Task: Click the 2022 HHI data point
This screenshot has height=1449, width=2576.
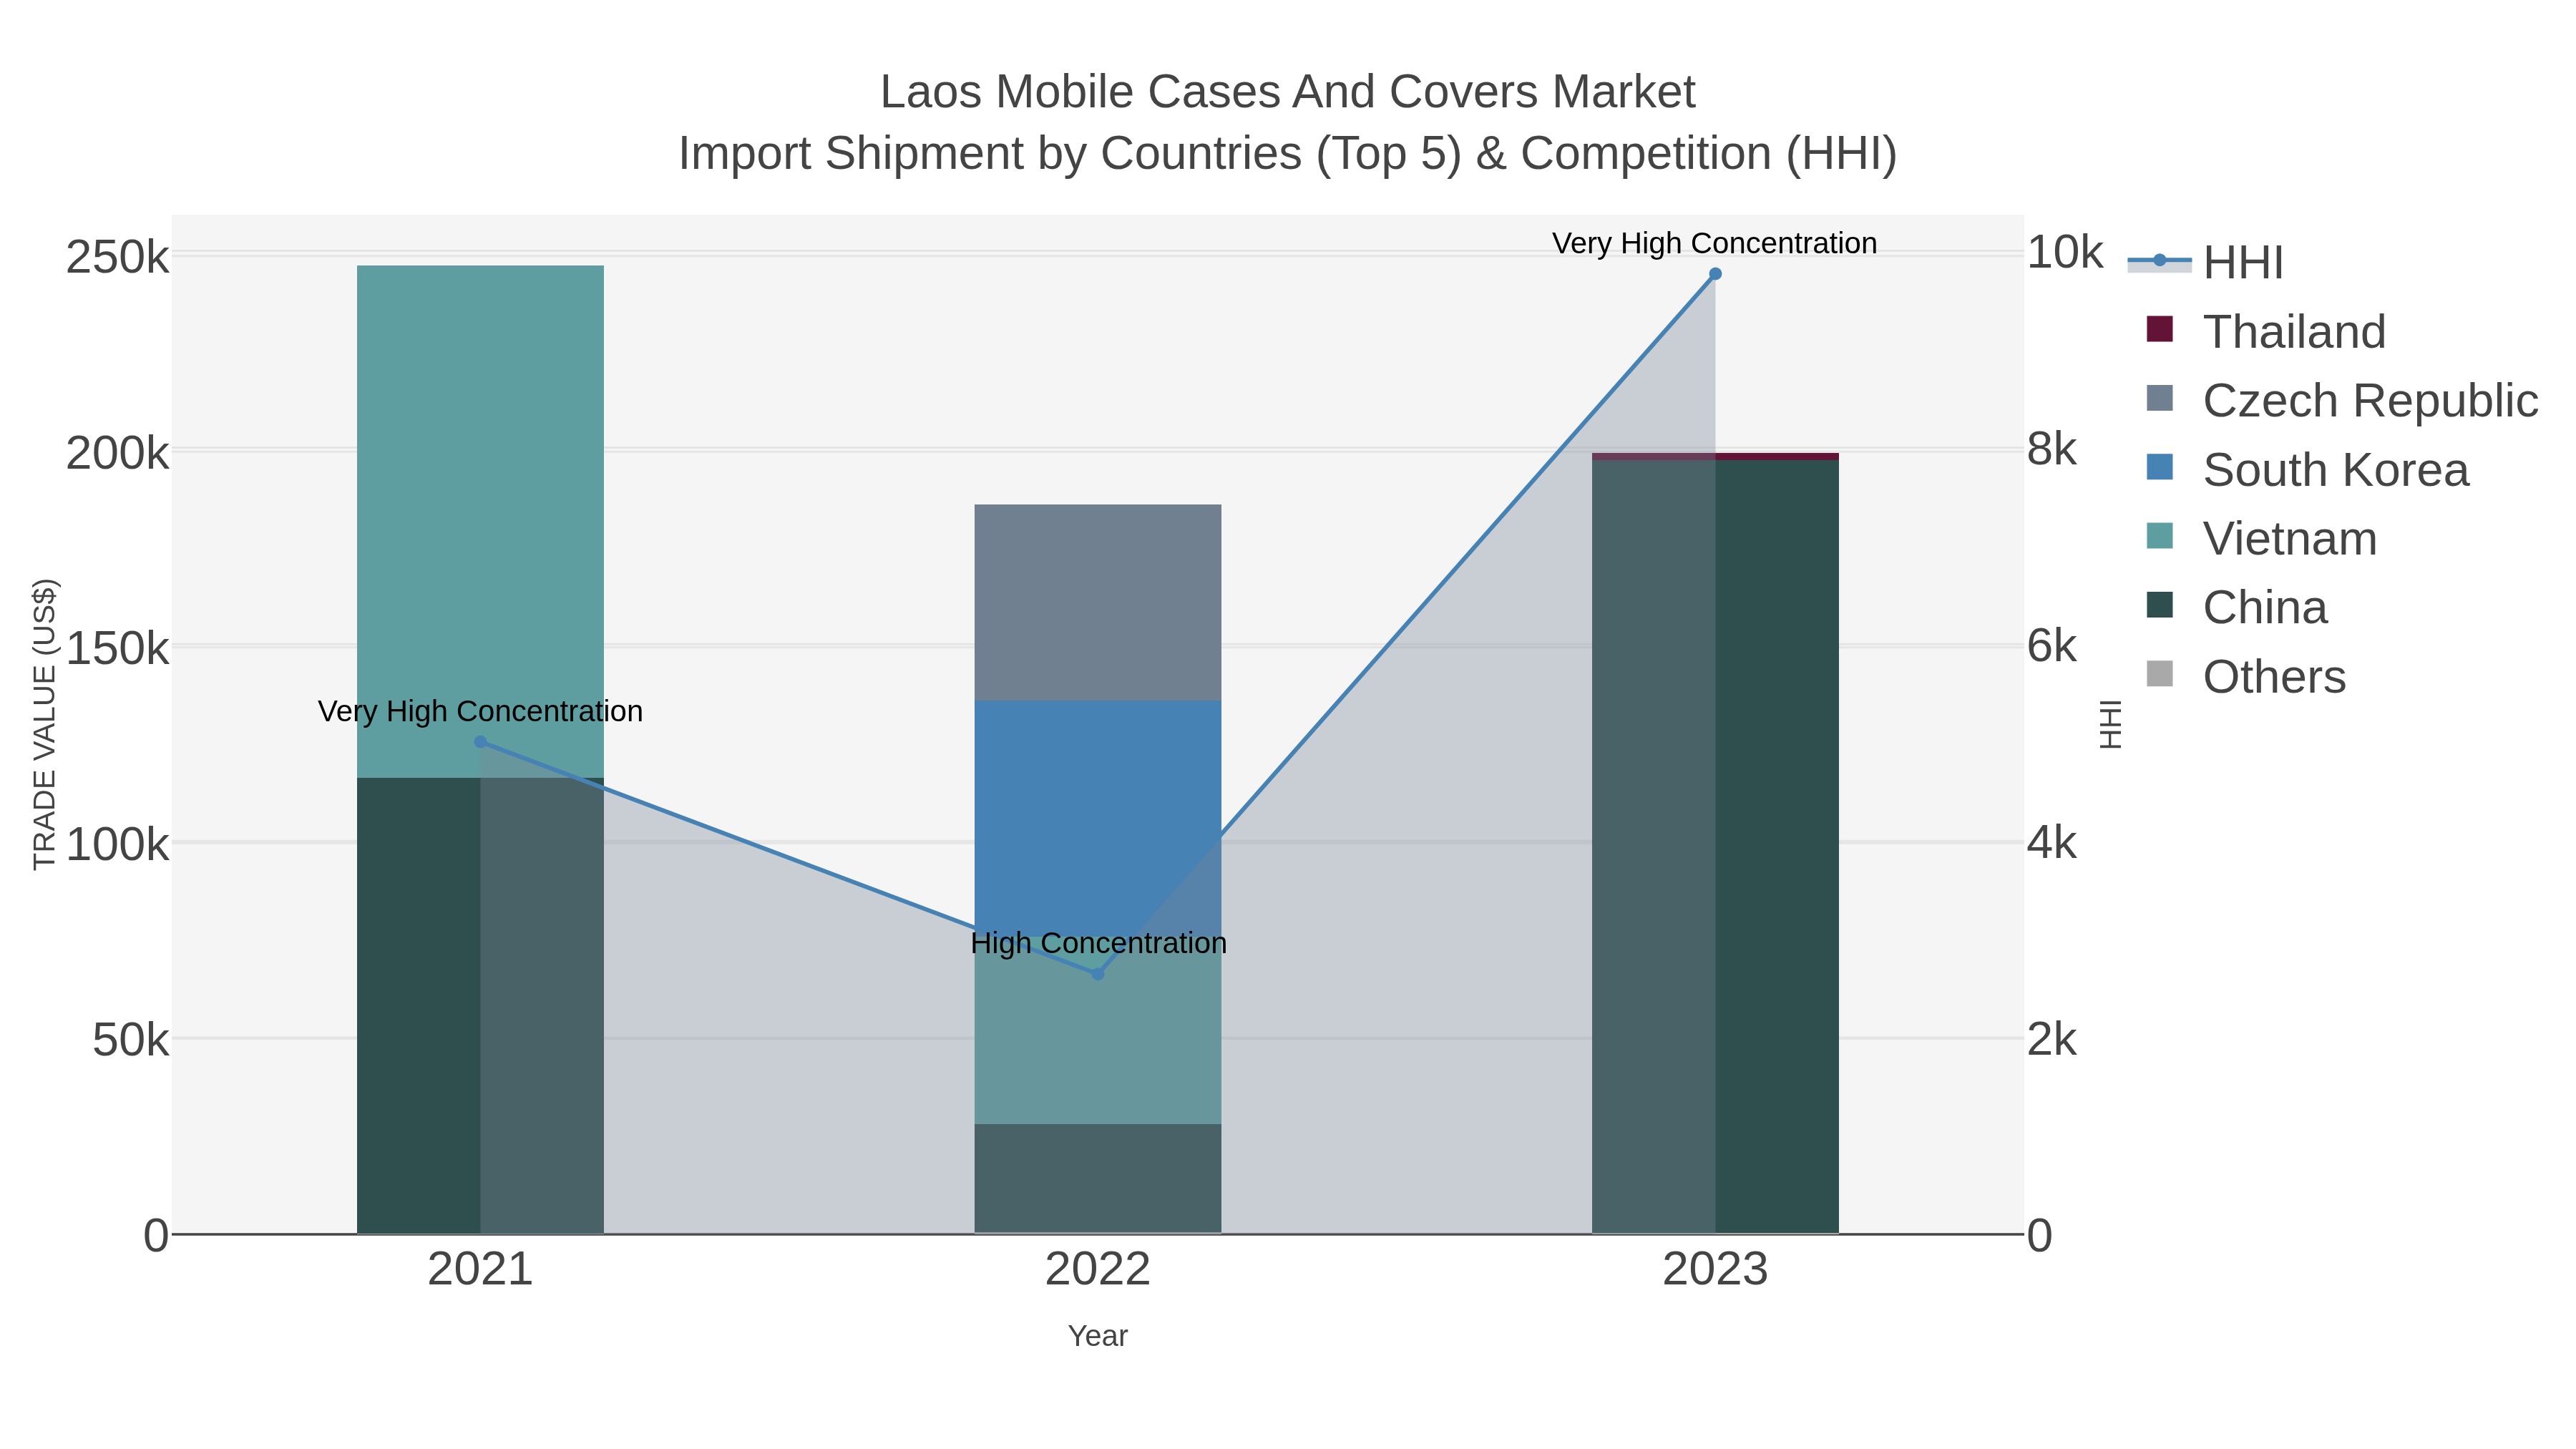Action: click(1098, 974)
